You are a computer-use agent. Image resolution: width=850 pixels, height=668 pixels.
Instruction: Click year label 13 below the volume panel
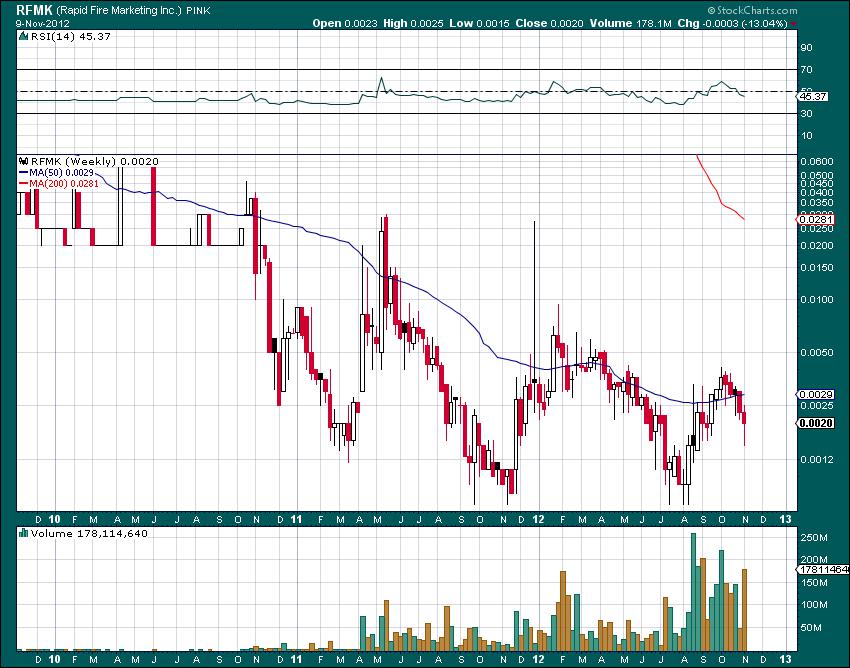click(x=785, y=660)
